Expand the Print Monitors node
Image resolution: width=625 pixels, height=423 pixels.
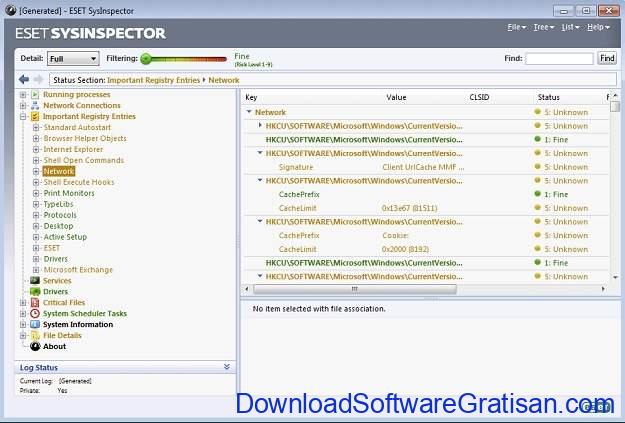(36, 193)
